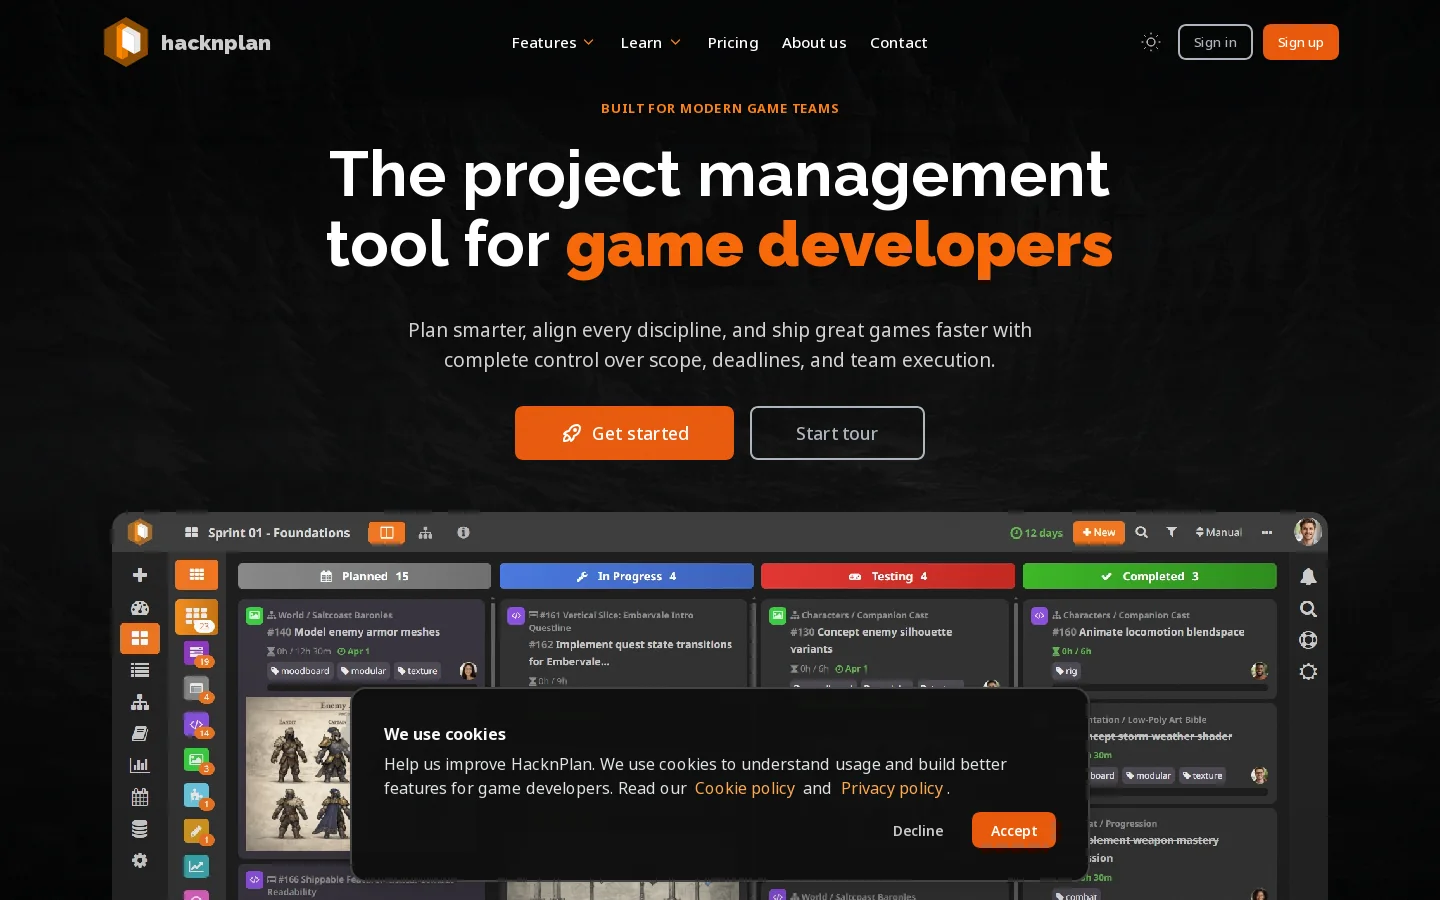Click the moodboard tag on task #140
The image size is (1440, 900).
point(300,671)
